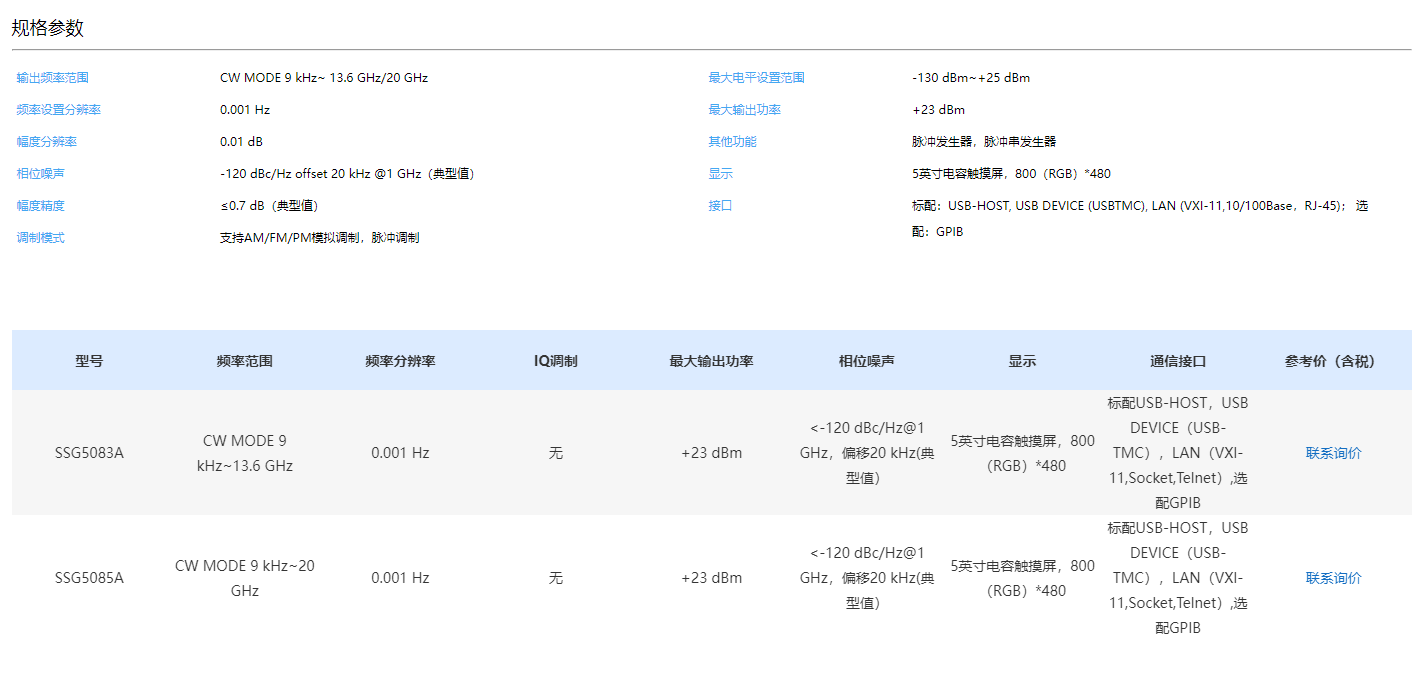Image resolution: width=1419 pixels, height=678 pixels.
Task: Select the 通信接口 column header
Action: click(1178, 361)
